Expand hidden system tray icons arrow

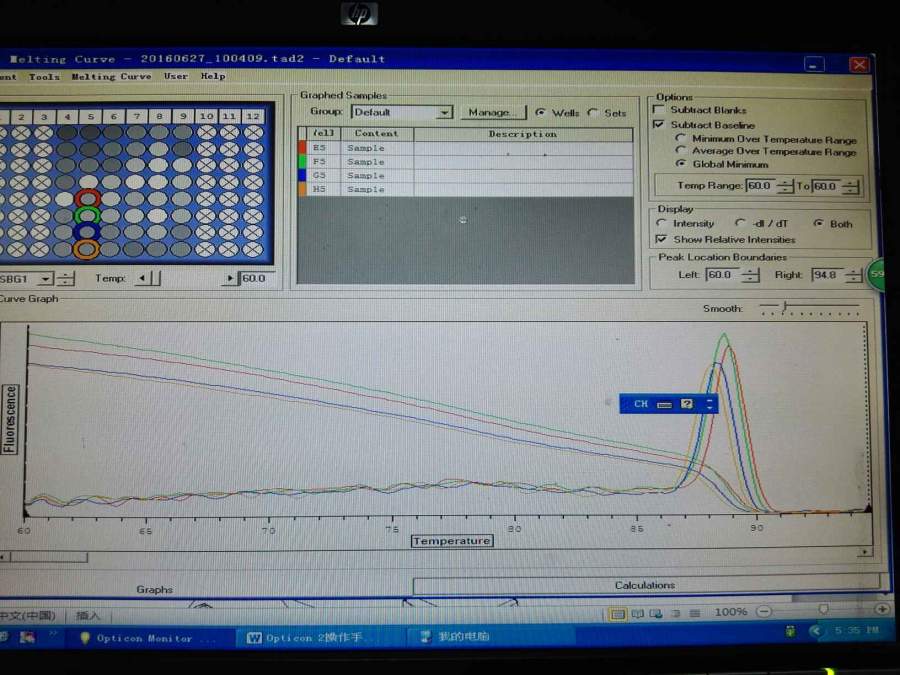814,631
